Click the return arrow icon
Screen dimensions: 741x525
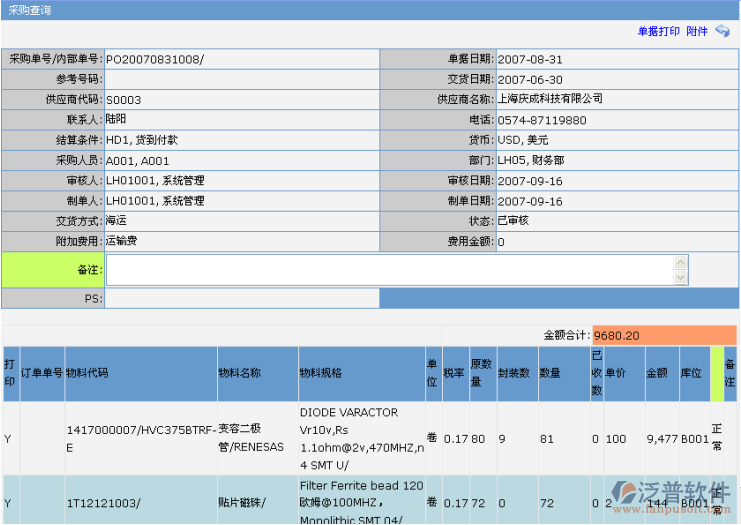point(723,31)
